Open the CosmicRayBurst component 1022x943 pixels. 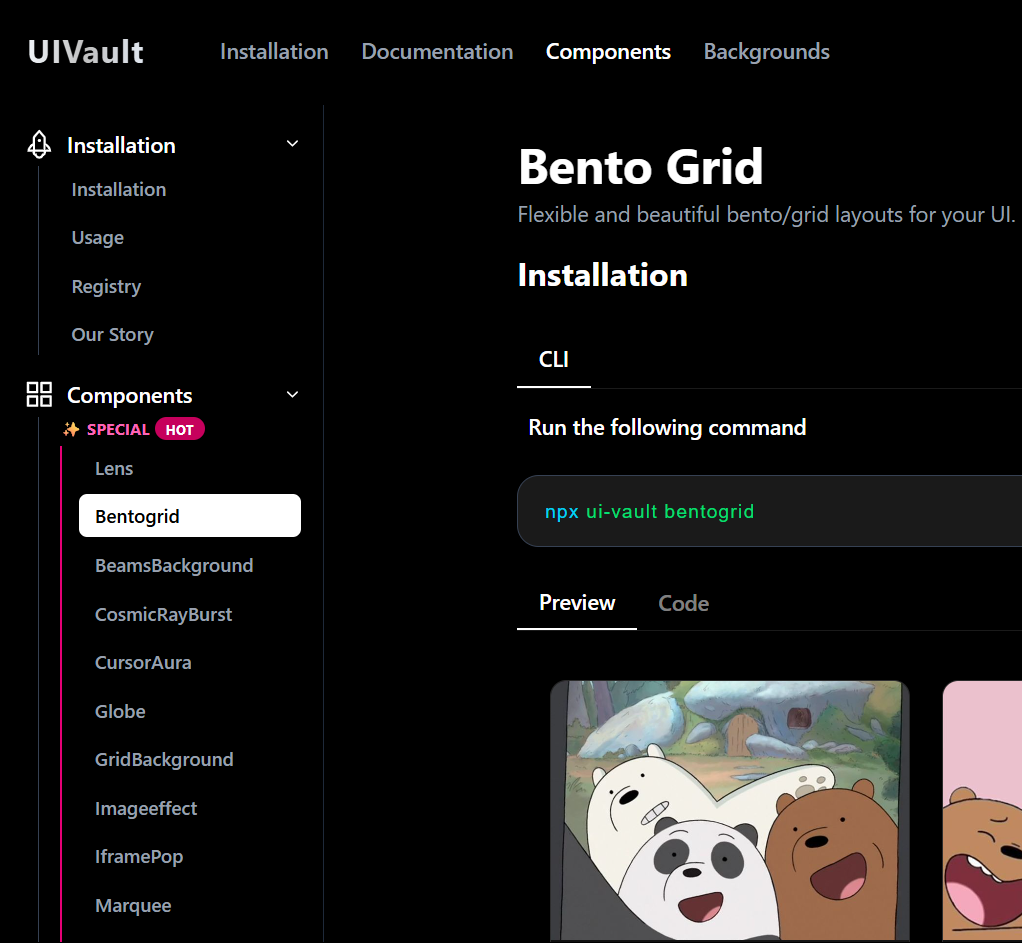click(x=163, y=615)
